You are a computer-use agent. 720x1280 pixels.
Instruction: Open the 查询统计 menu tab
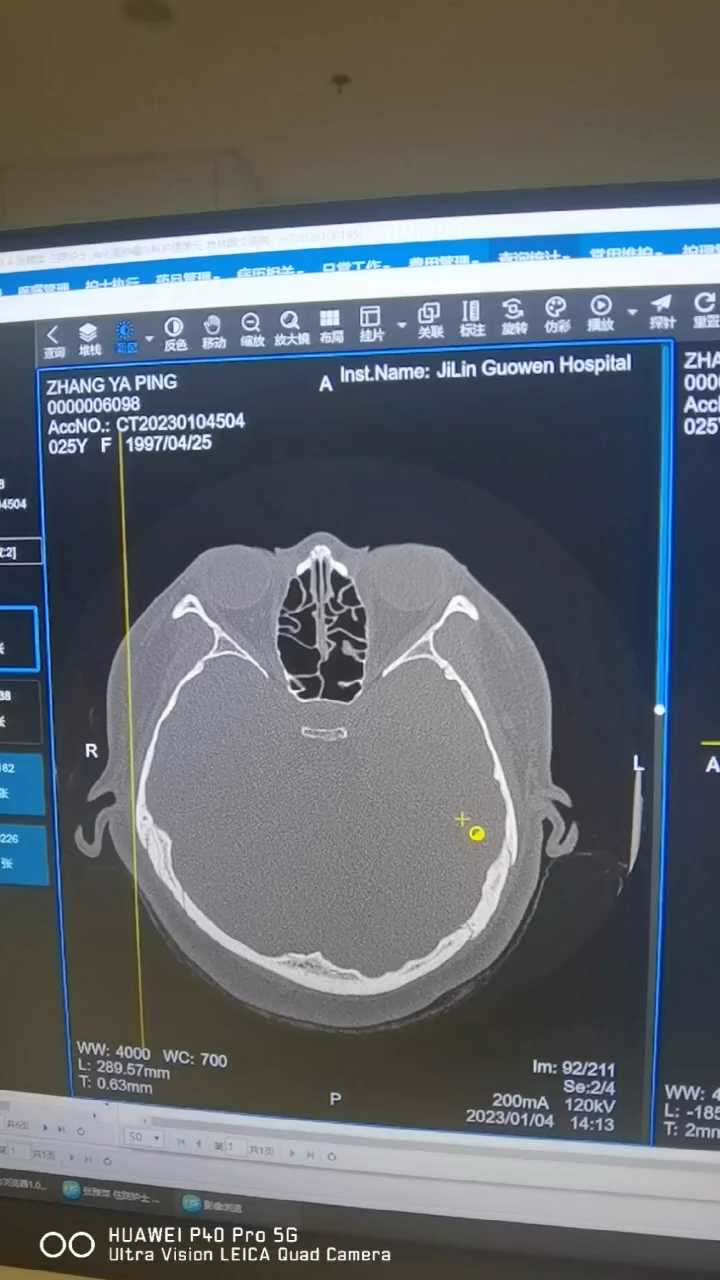pos(533,256)
